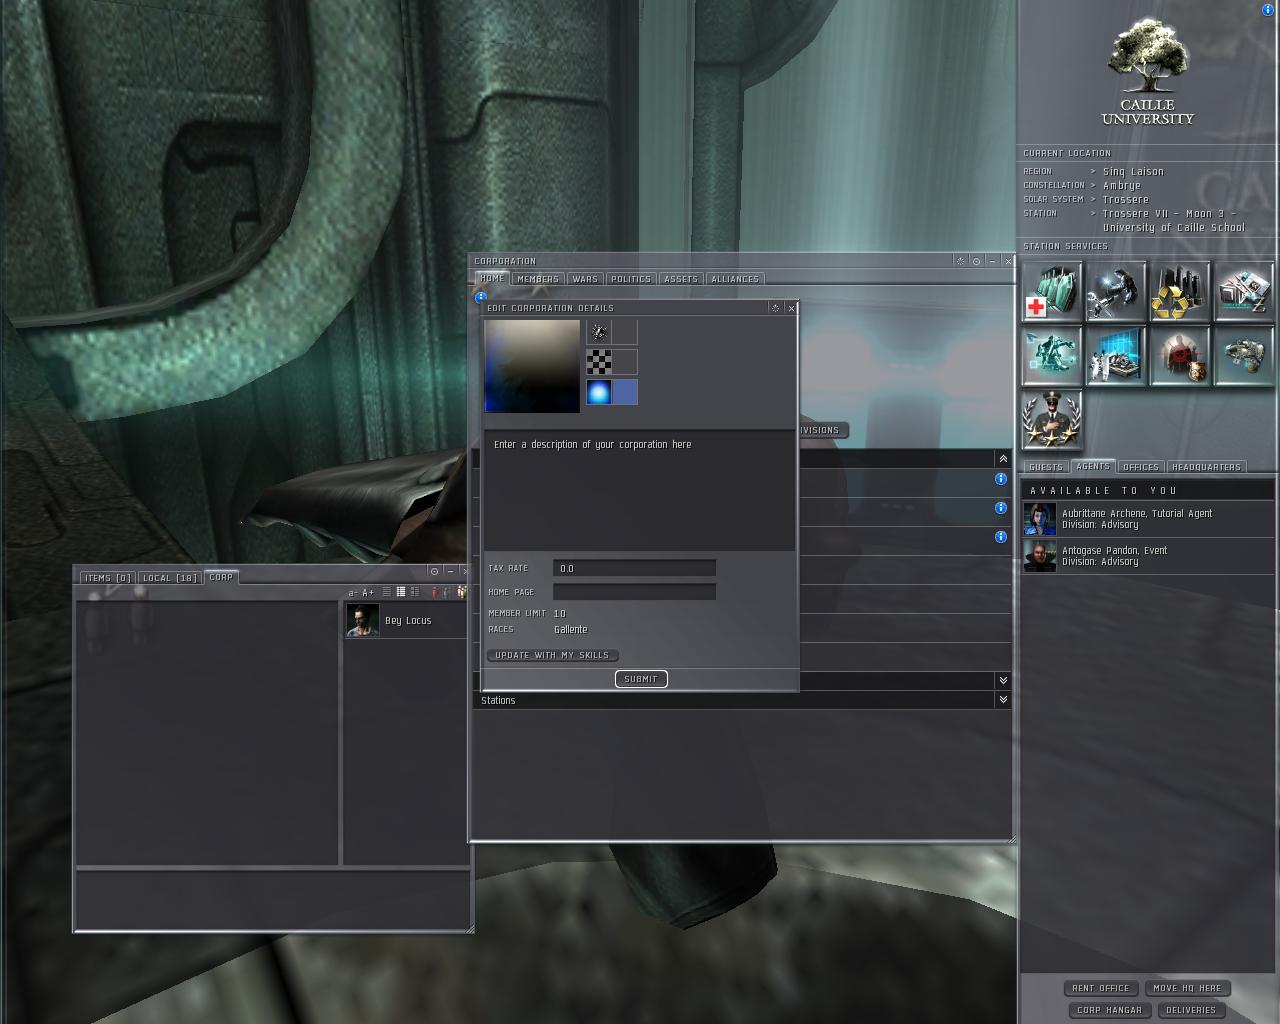This screenshot has width=1280, height=1024.
Task: Click the Sing Laison region name
Action: click(1133, 172)
